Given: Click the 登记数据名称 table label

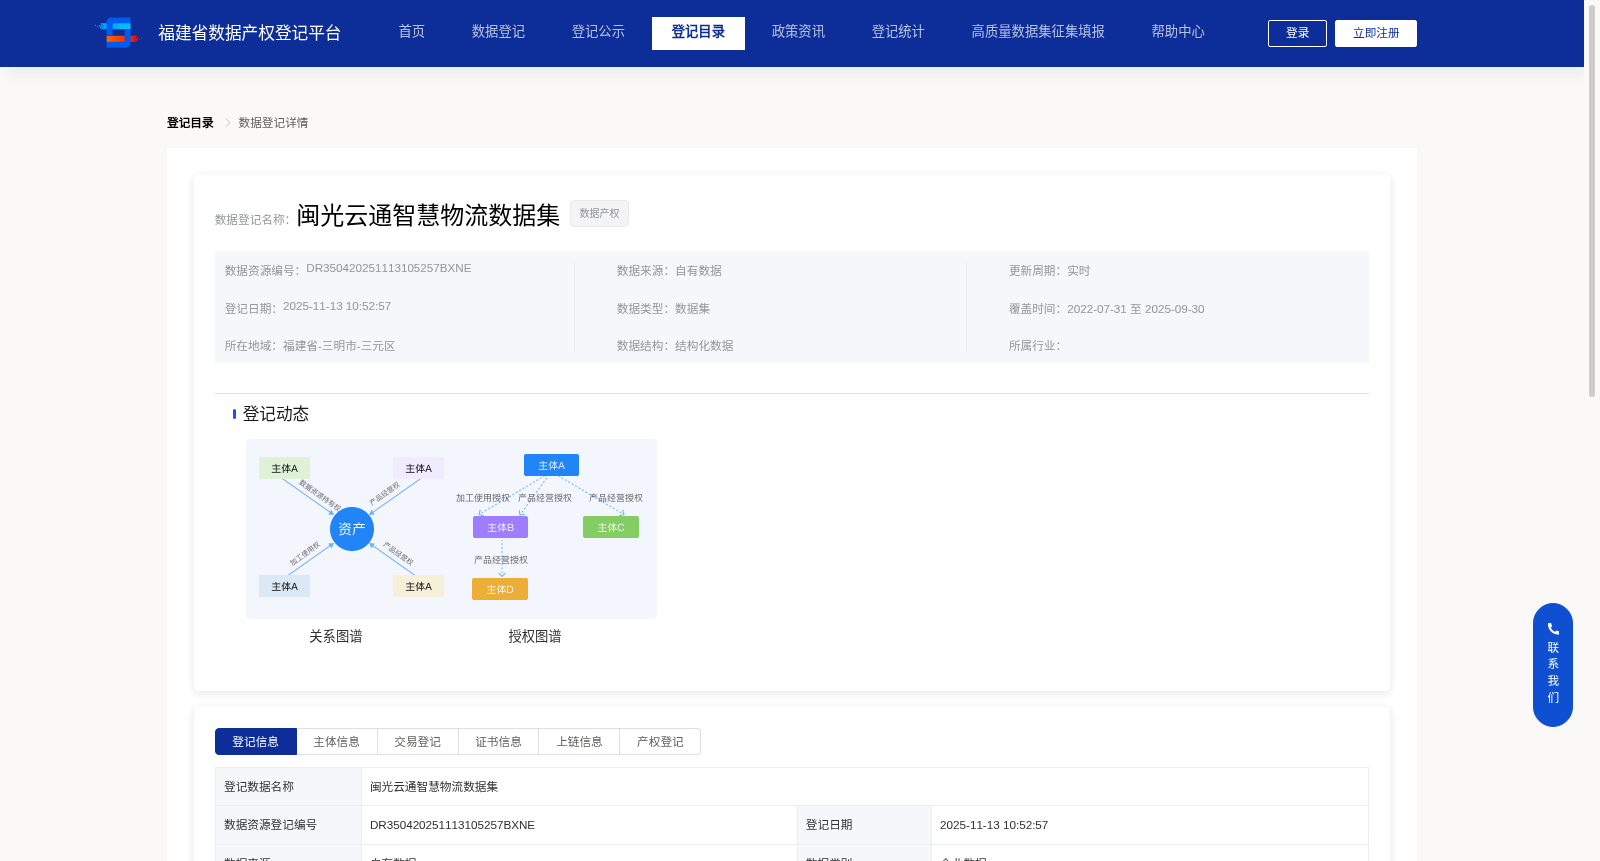Looking at the screenshot, I should pyautogui.click(x=259, y=787).
